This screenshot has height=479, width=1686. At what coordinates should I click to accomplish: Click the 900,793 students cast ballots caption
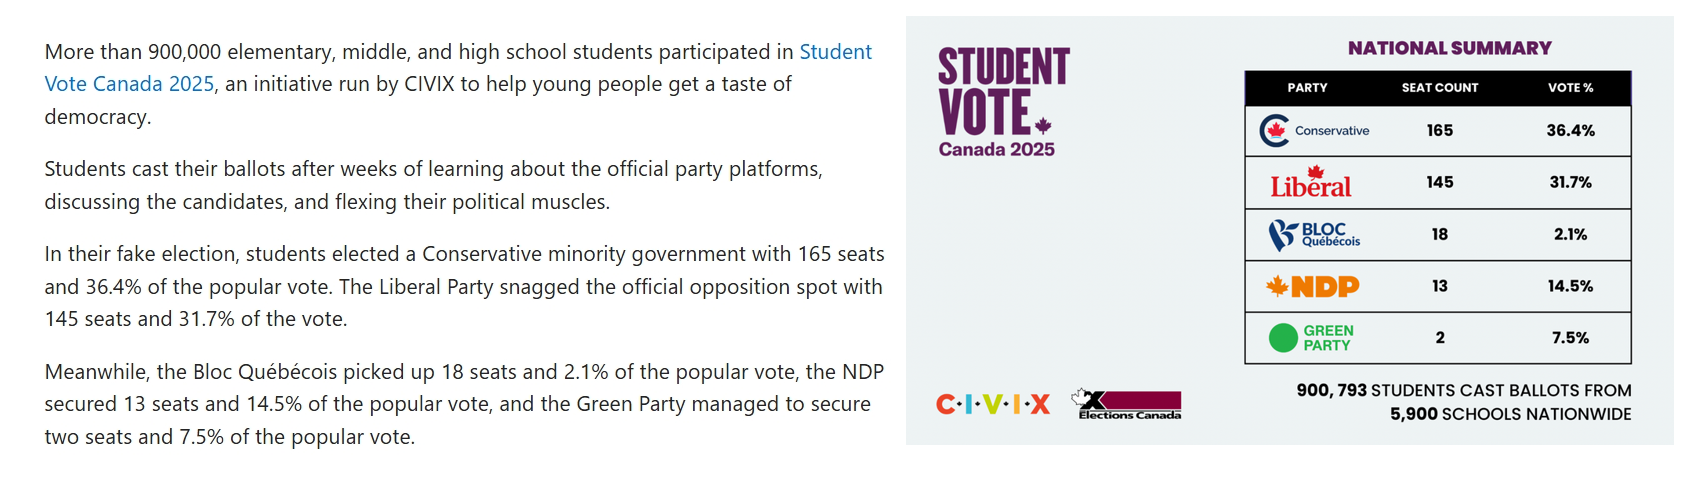[x=1463, y=402]
